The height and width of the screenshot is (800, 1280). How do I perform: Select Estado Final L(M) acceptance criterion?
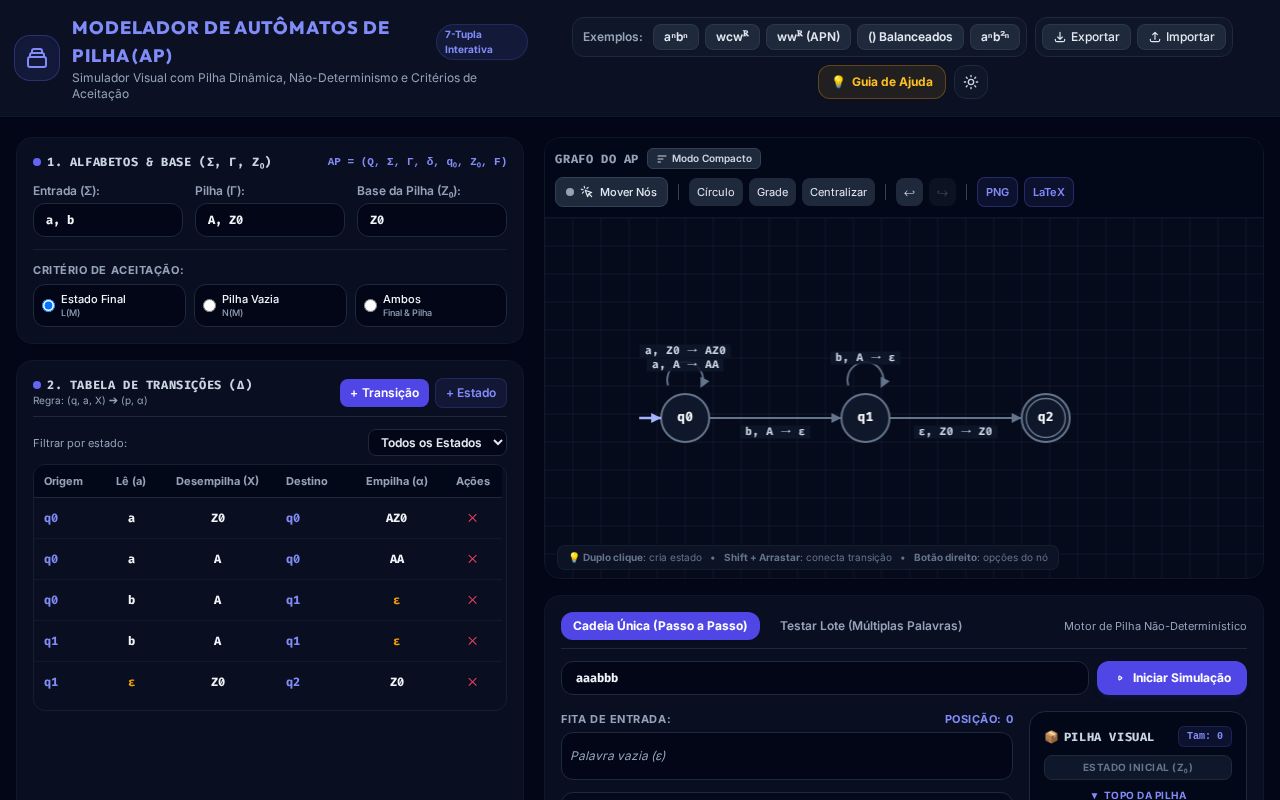click(x=109, y=306)
